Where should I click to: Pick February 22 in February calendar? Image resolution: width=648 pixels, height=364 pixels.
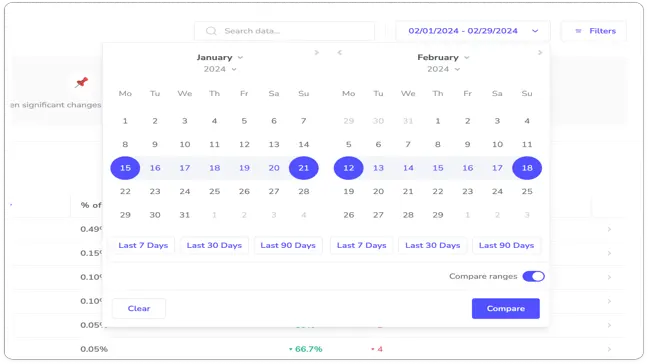[x=438, y=192]
